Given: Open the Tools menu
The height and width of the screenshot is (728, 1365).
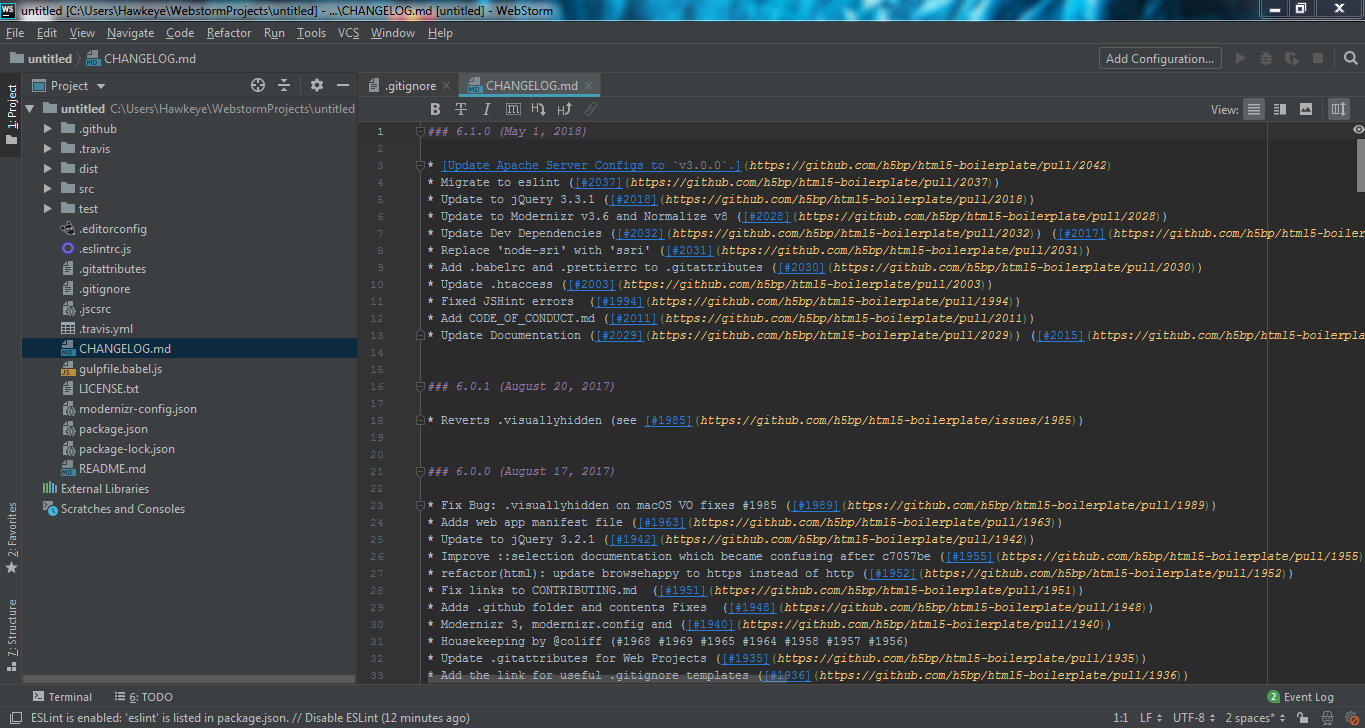Looking at the screenshot, I should tap(311, 33).
